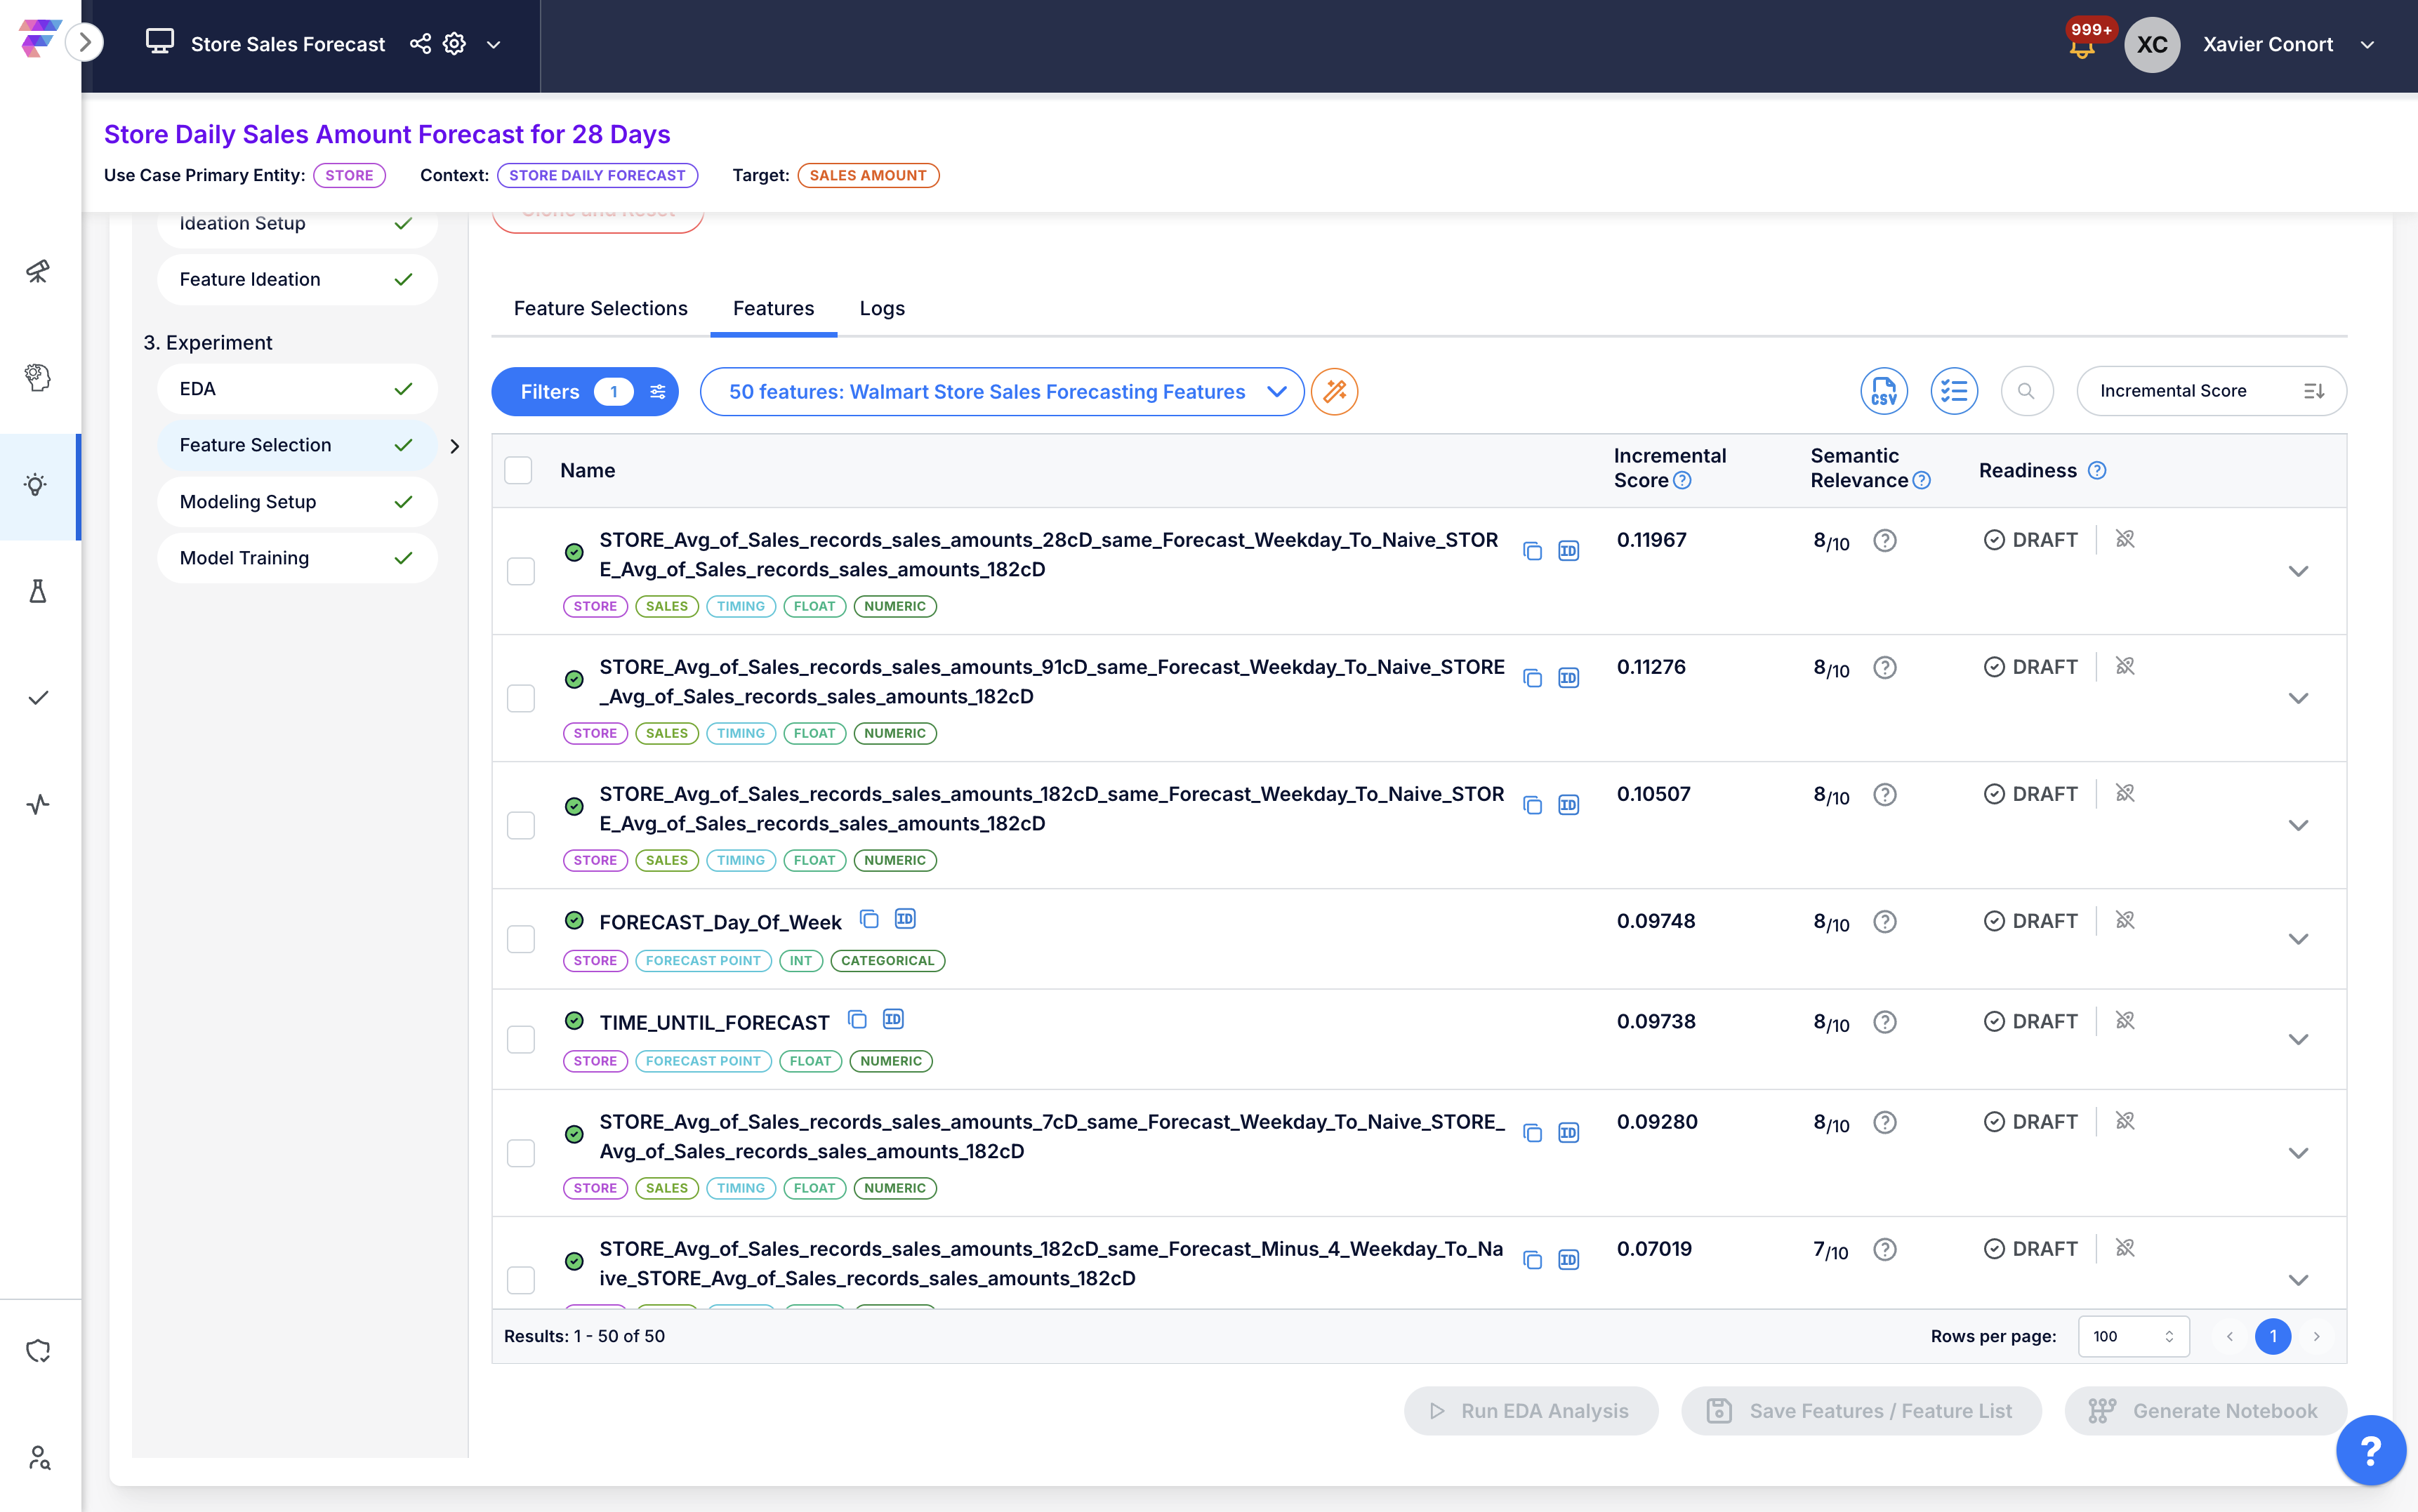This screenshot has width=2418, height=1512.
Task: Open the Rows per page selector
Action: click(x=2132, y=1336)
